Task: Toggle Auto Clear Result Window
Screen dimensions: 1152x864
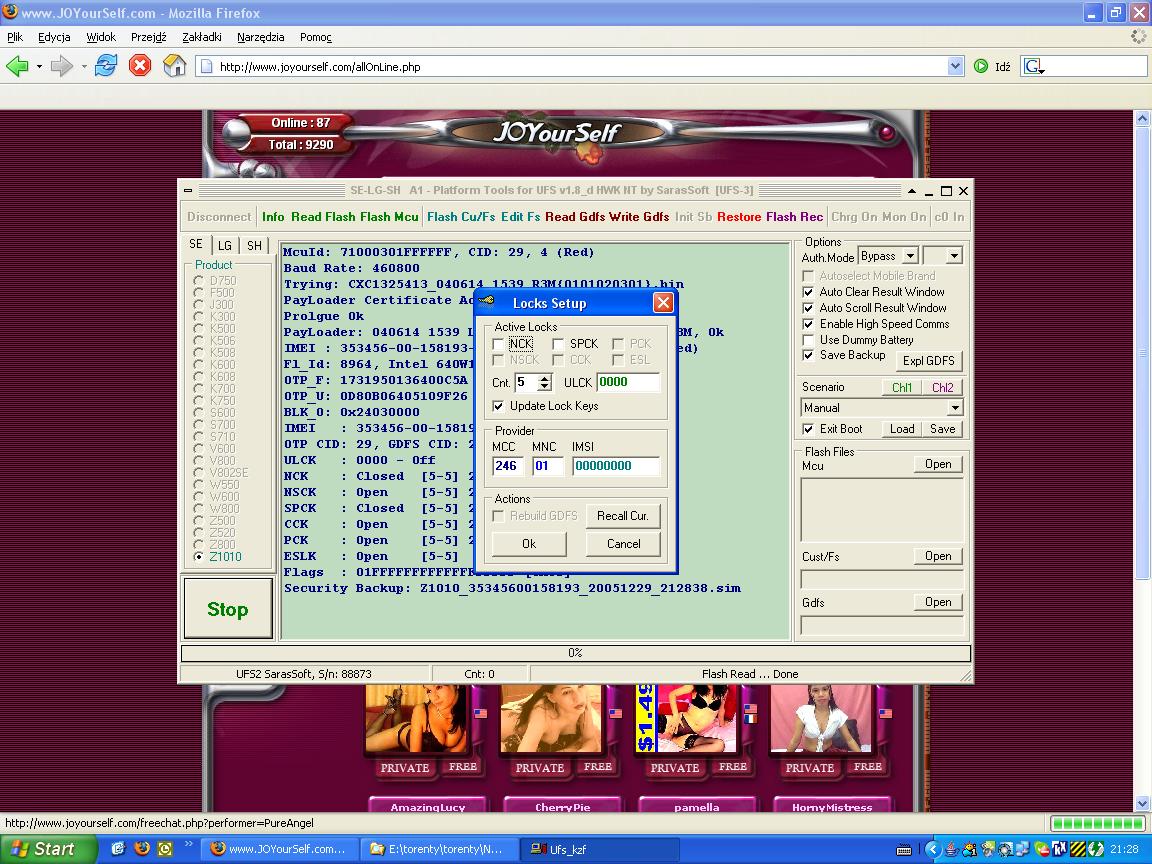Action: (808, 292)
